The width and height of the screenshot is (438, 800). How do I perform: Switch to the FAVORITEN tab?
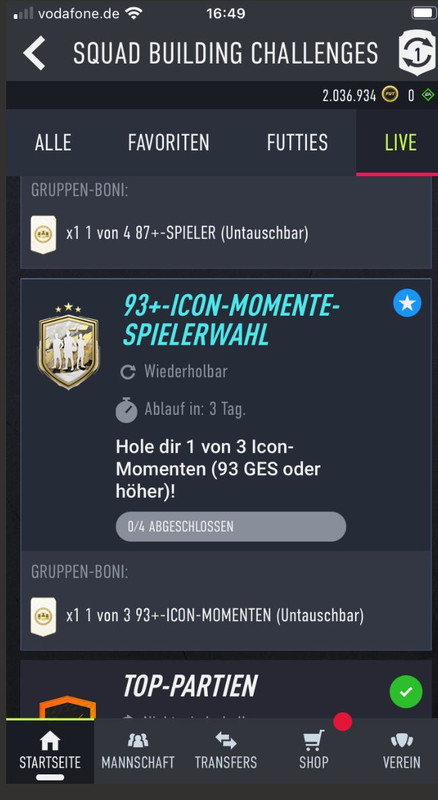(168, 143)
